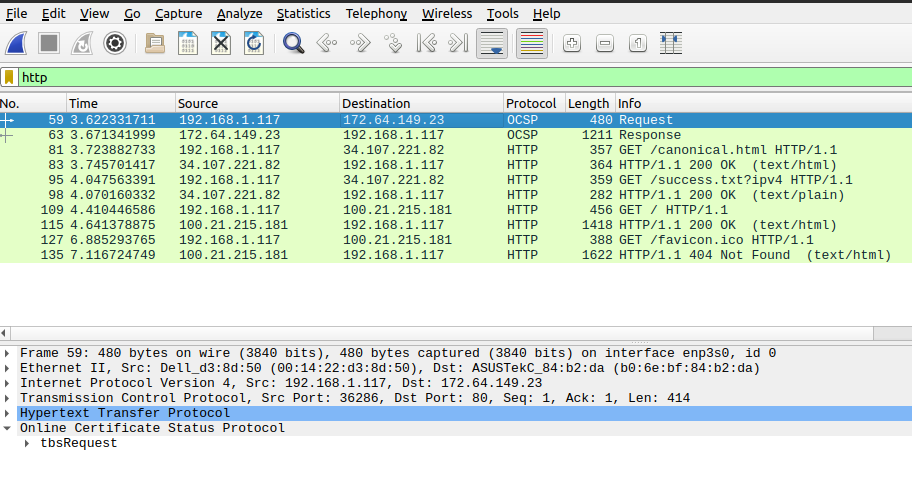Start capturing packets with the shark fin icon
The image size is (912, 499).
tap(16, 43)
